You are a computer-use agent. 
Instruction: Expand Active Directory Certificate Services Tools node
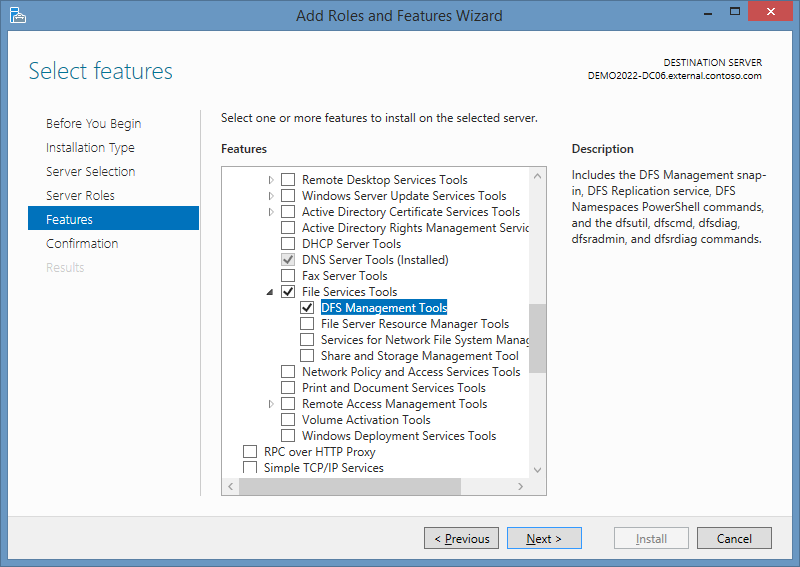pyautogui.click(x=271, y=212)
